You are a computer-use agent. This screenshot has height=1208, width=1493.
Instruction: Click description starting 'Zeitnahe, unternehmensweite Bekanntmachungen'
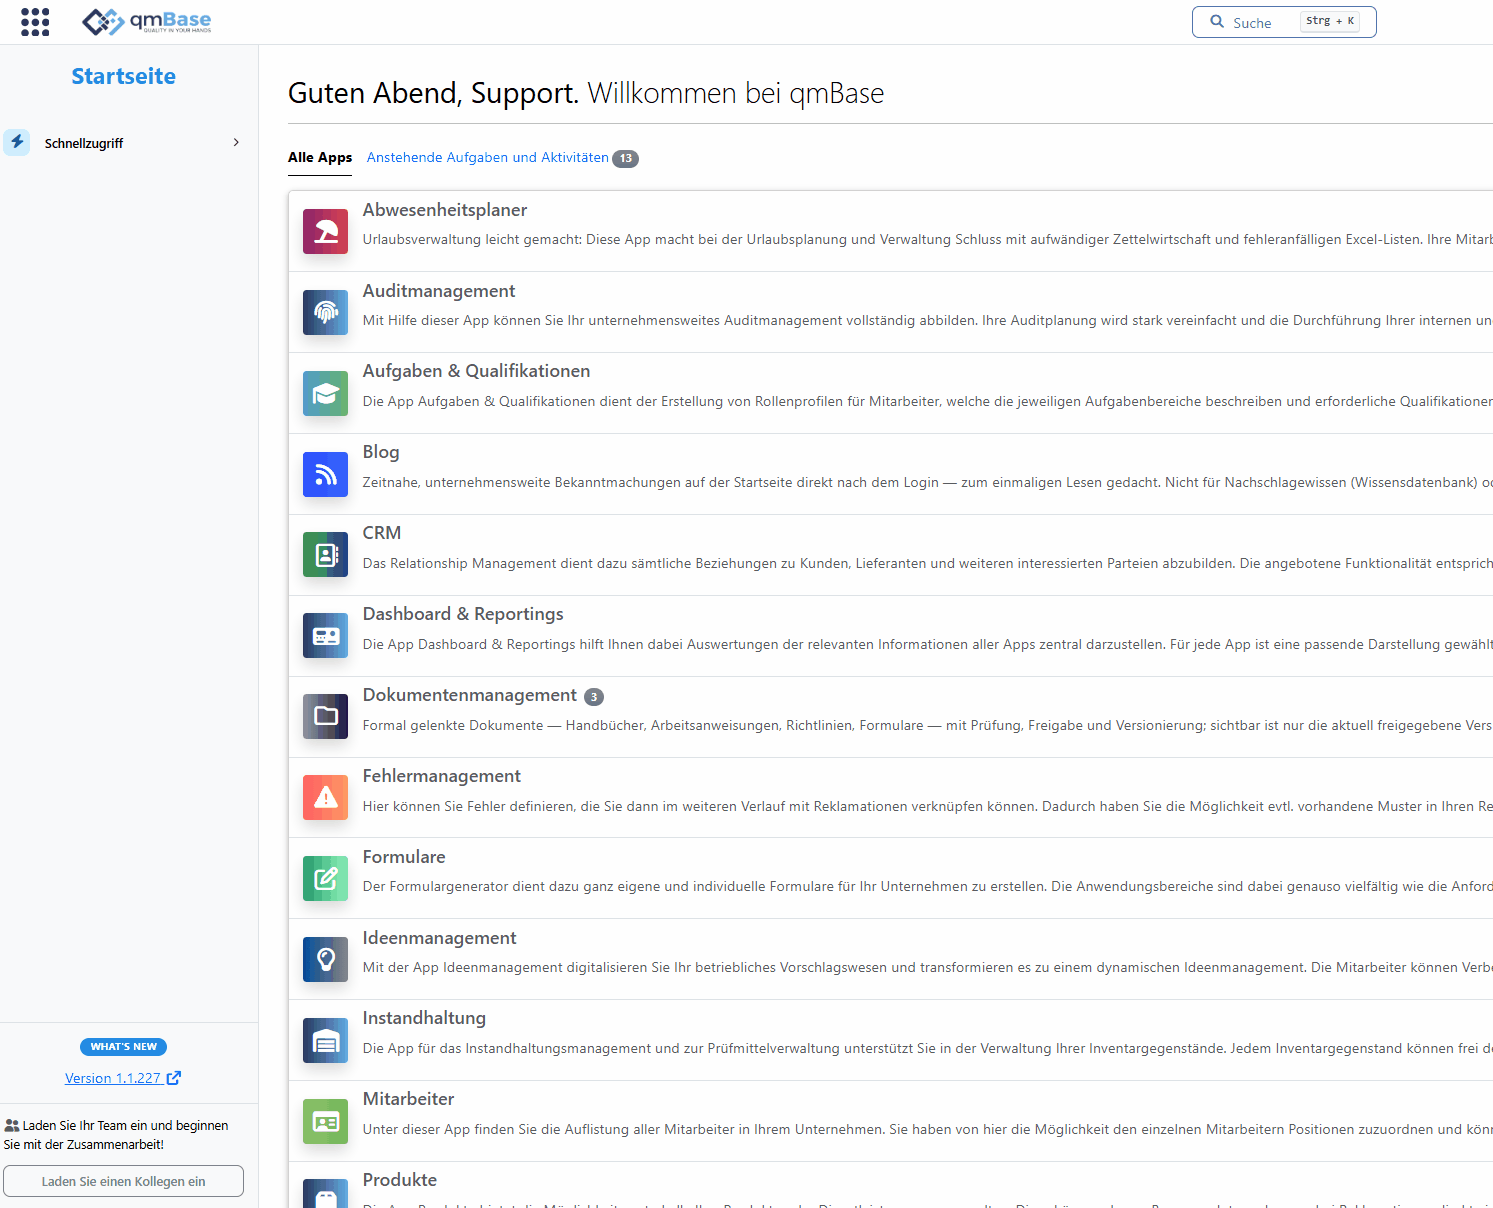[x=927, y=482]
